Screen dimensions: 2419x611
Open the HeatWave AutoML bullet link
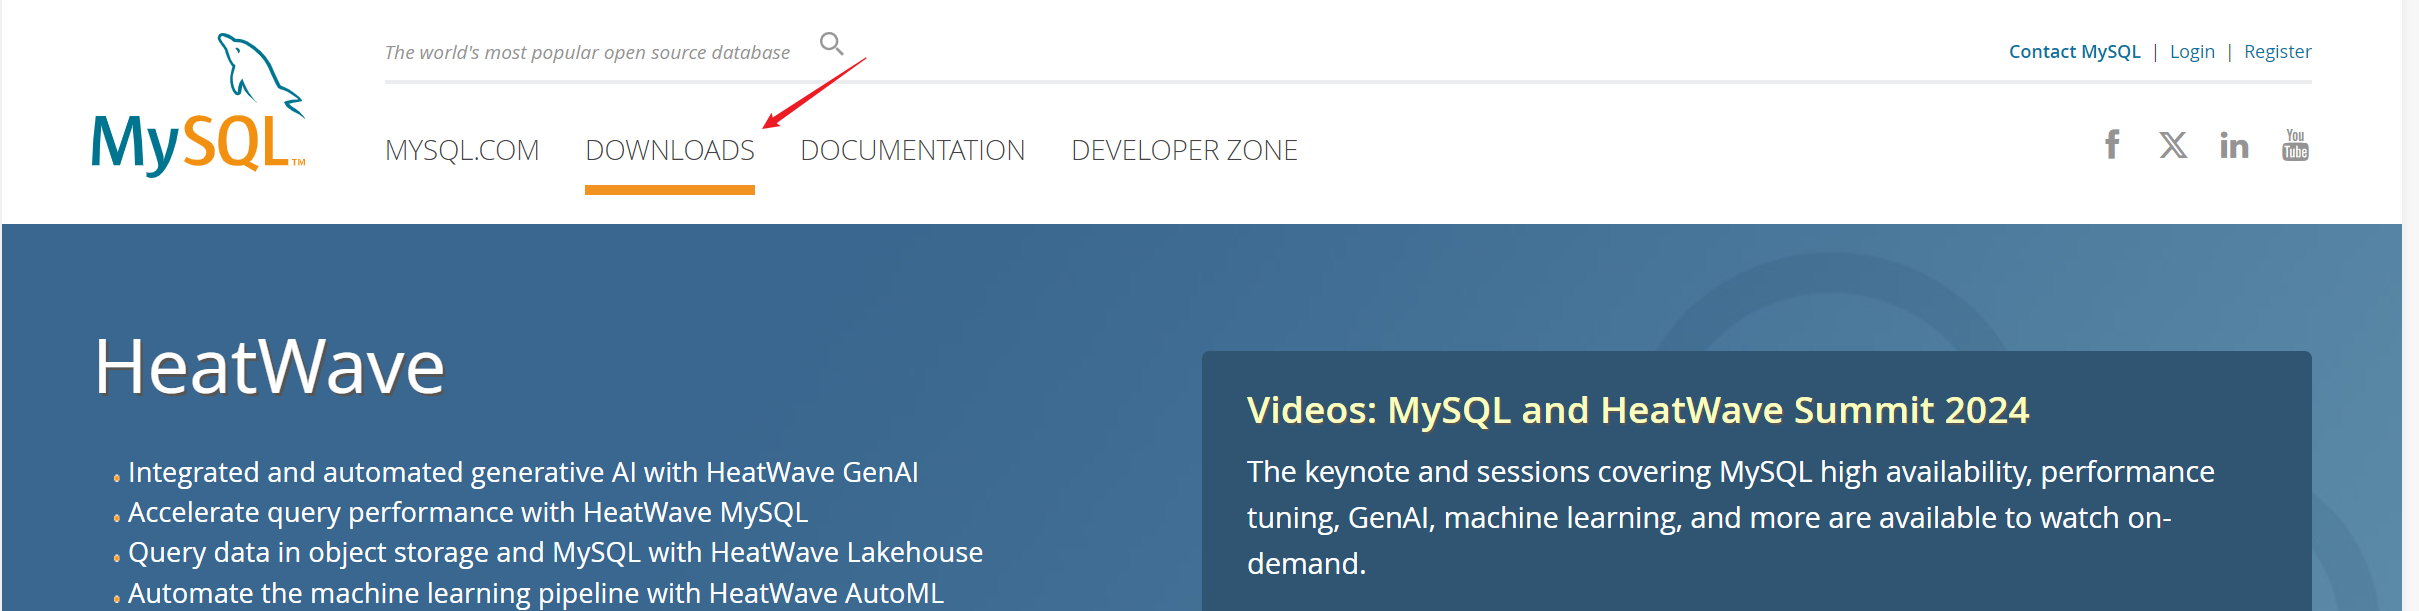(535, 593)
